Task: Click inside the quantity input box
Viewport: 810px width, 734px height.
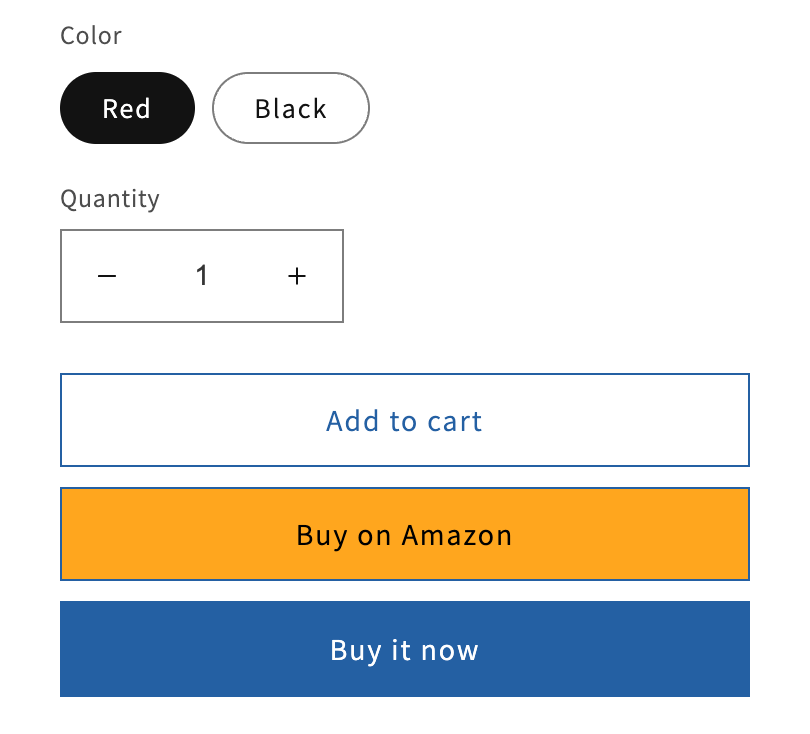Action: 201,276
